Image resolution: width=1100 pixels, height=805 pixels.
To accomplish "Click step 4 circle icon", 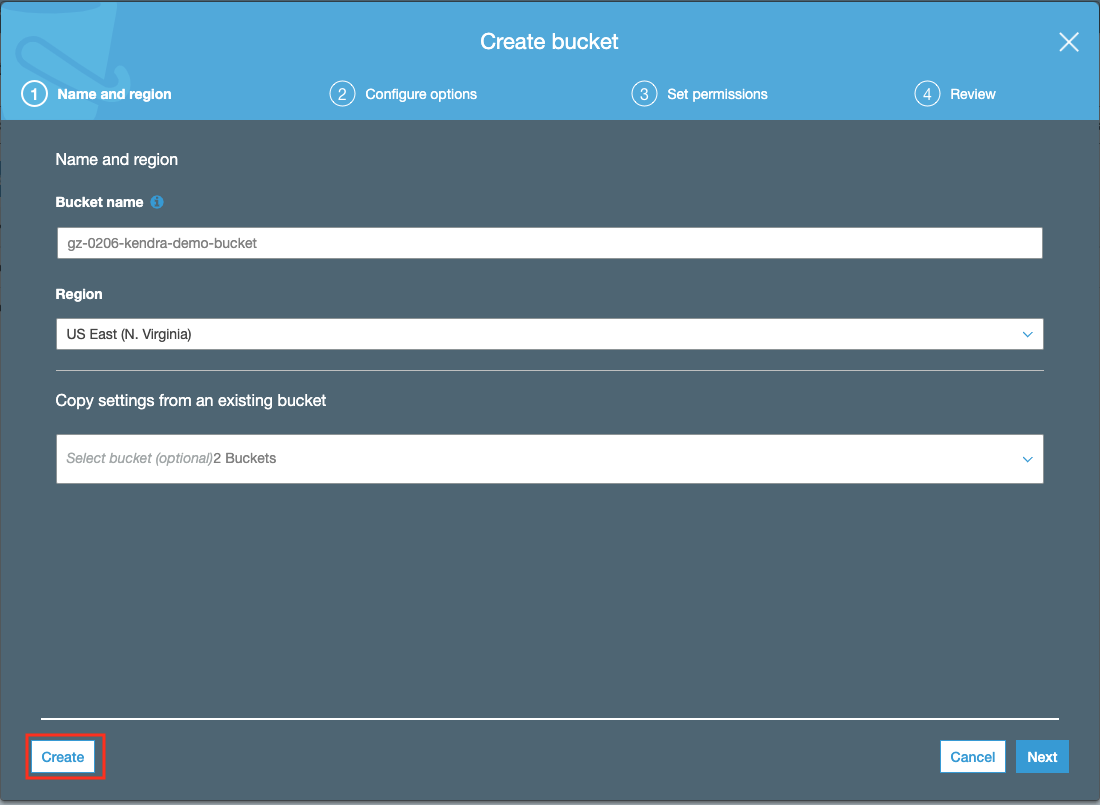I will coord(927,94).
